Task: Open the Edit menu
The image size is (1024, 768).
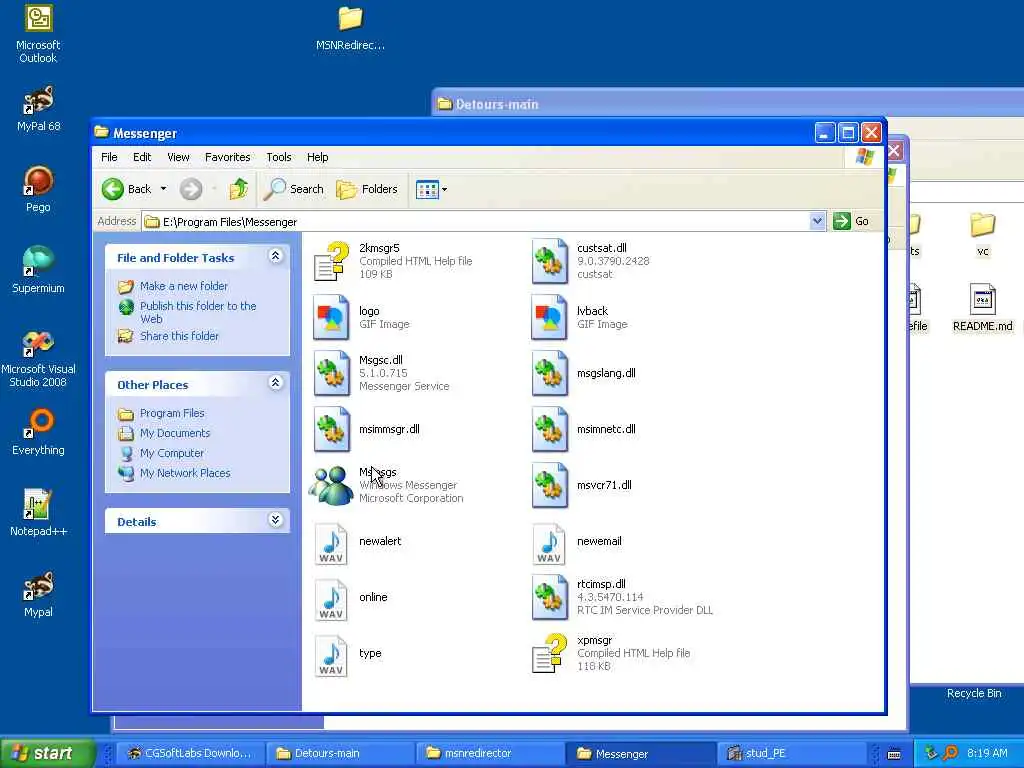Action: [142, 157]
